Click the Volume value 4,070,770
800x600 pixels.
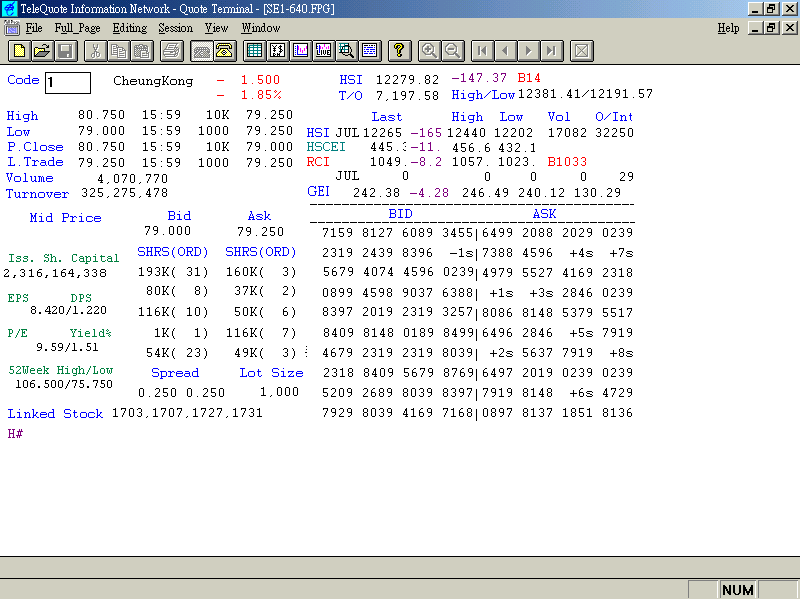(132, 179)
